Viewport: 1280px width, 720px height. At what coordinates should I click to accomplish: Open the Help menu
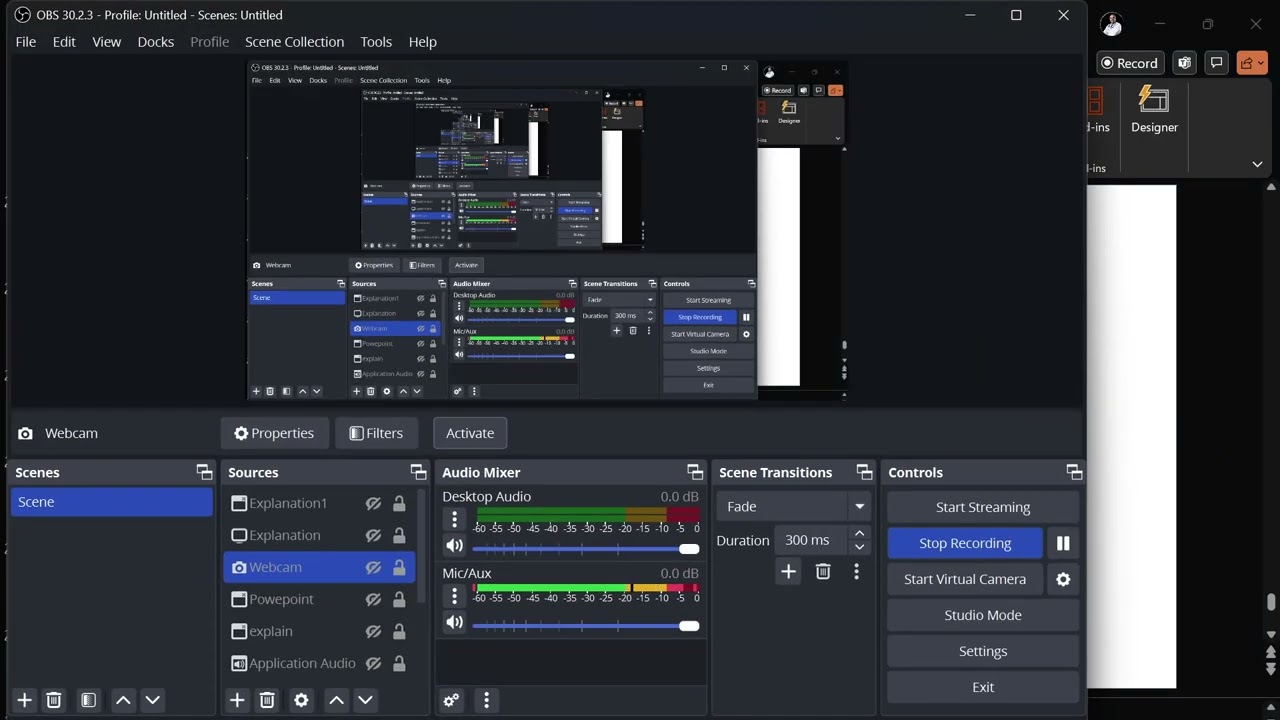(423, 42)
